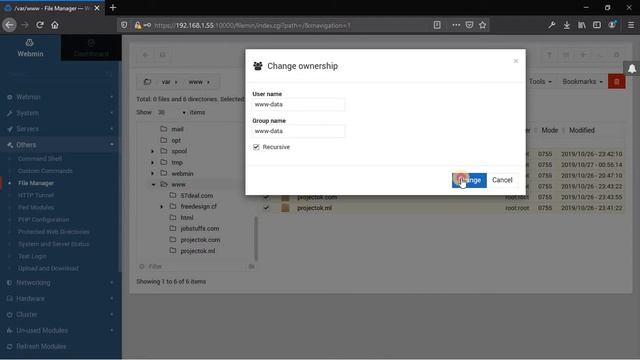The width and height of the screenshot is (640, 360).
Task: Expand the spool folder in tree
Action: point(153,151)
